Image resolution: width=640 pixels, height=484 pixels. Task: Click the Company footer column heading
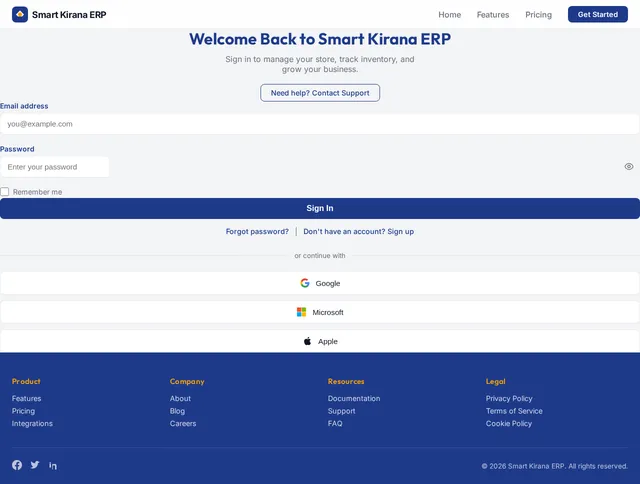coord(187,381)
